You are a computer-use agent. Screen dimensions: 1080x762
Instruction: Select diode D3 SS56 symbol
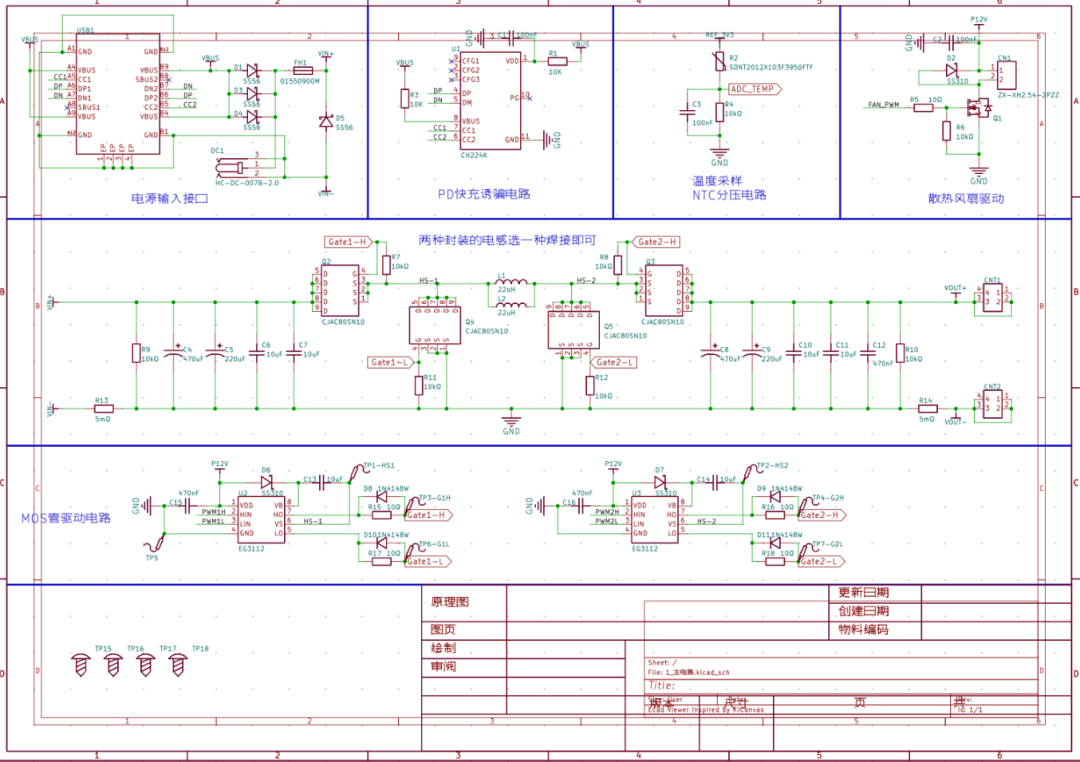coord(253,94)
